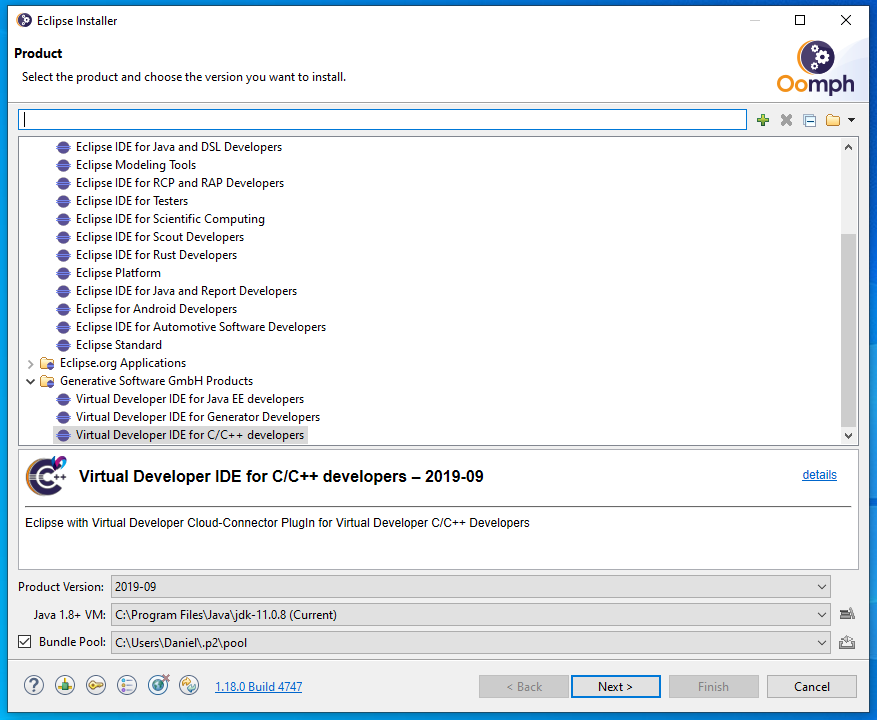Screen dimensions: 877x720
Task: Click the network proxy globe icon
Action: (x=158, y=685)
